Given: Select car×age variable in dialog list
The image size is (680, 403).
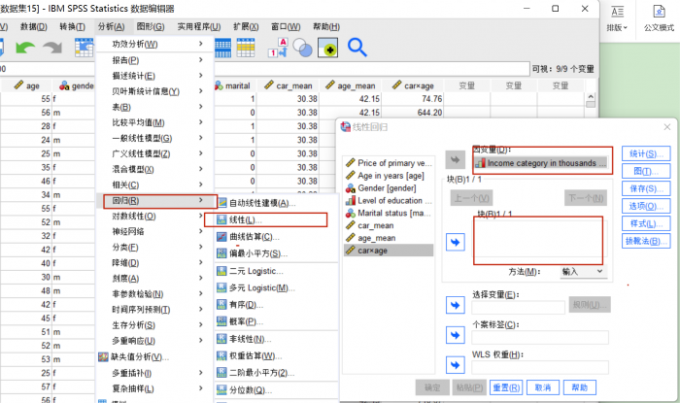Looking at the screenshot, I should (x=388, y=251).
